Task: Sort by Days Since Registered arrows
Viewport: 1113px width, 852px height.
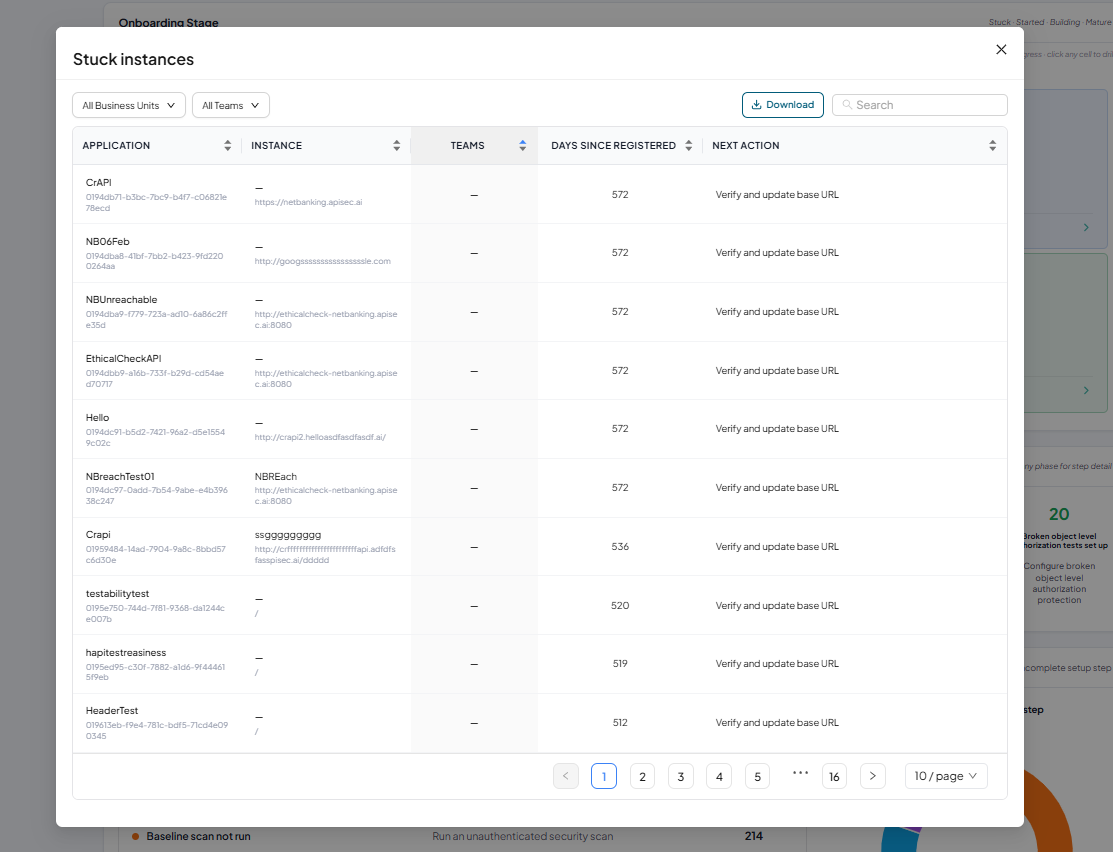Action: (x=689, y=146)
